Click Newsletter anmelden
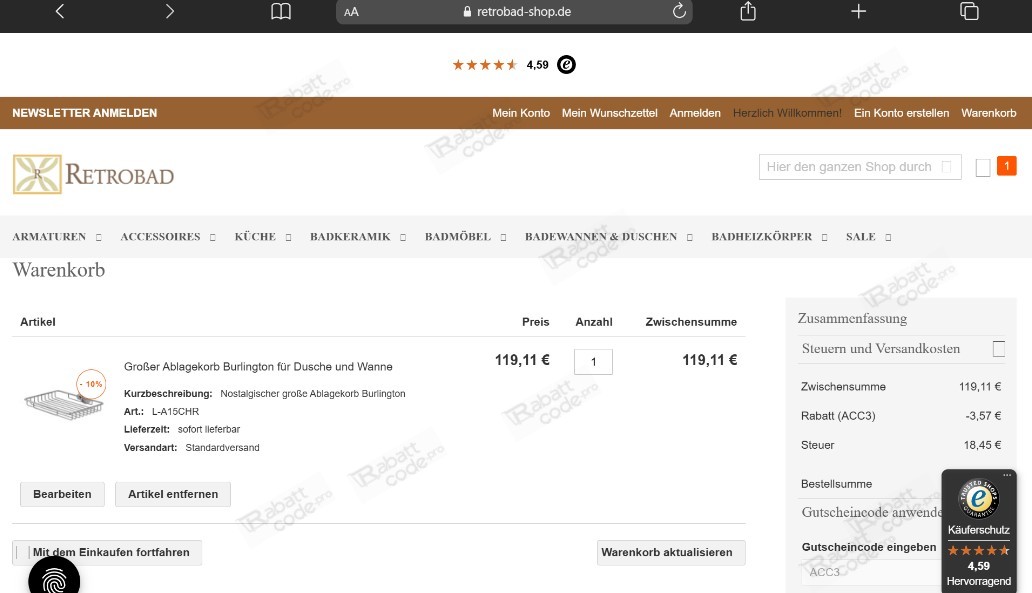 (85, 113)
